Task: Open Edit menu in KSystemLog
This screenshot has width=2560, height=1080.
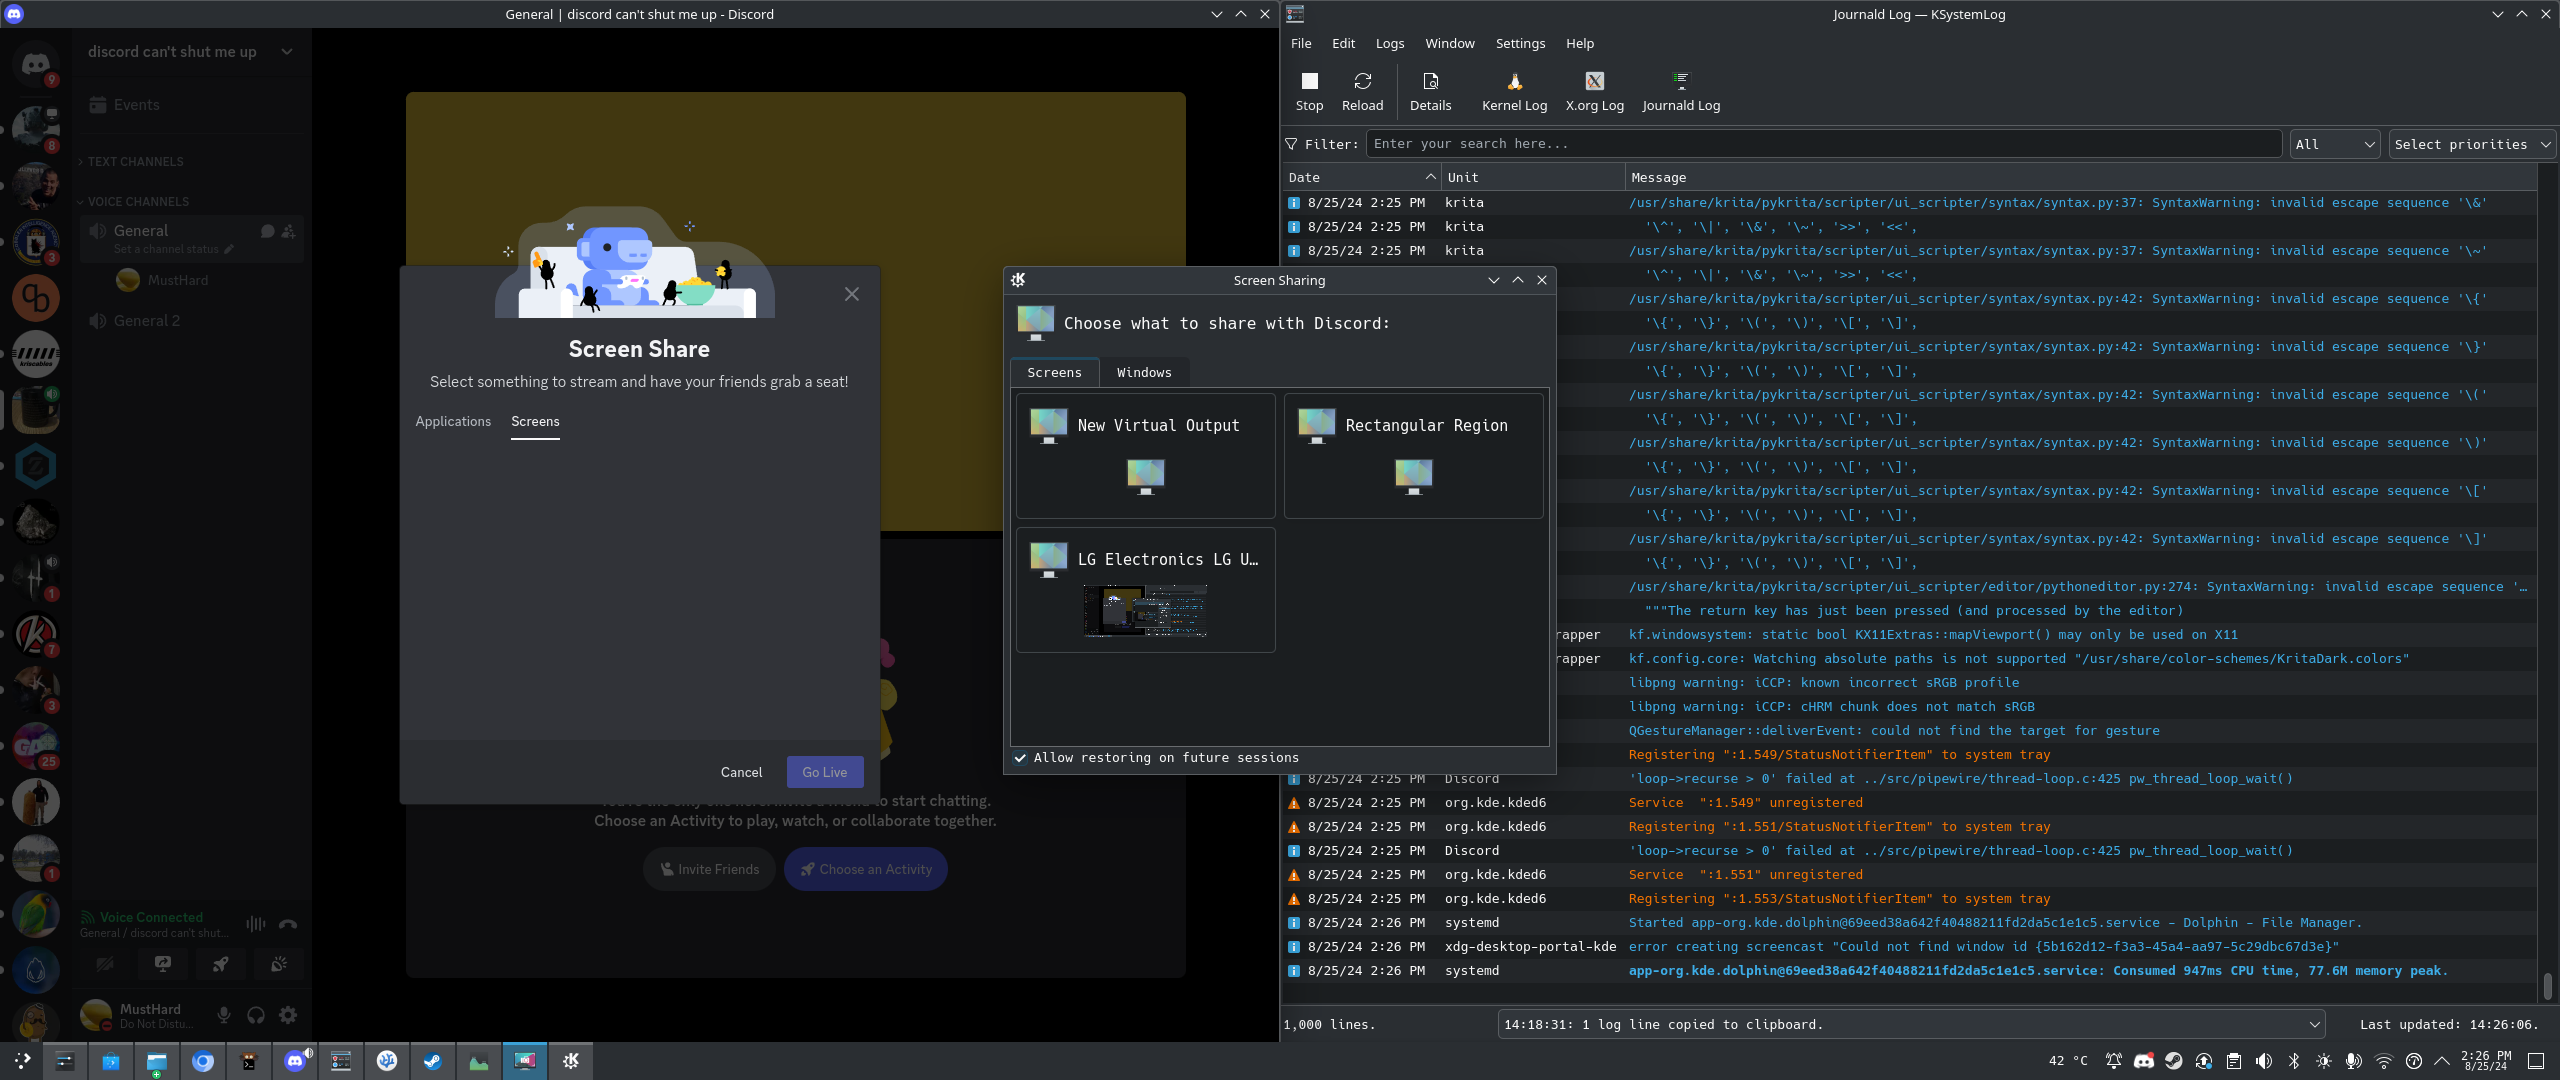Action: click(1343, 43)
